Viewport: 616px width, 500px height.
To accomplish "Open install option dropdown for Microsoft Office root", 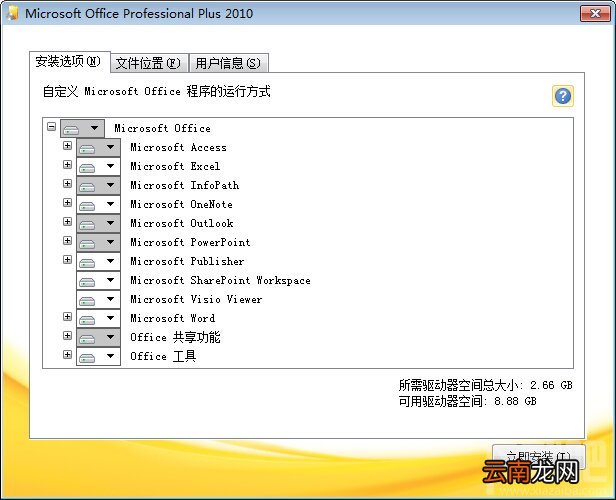I will pos(82,128).
